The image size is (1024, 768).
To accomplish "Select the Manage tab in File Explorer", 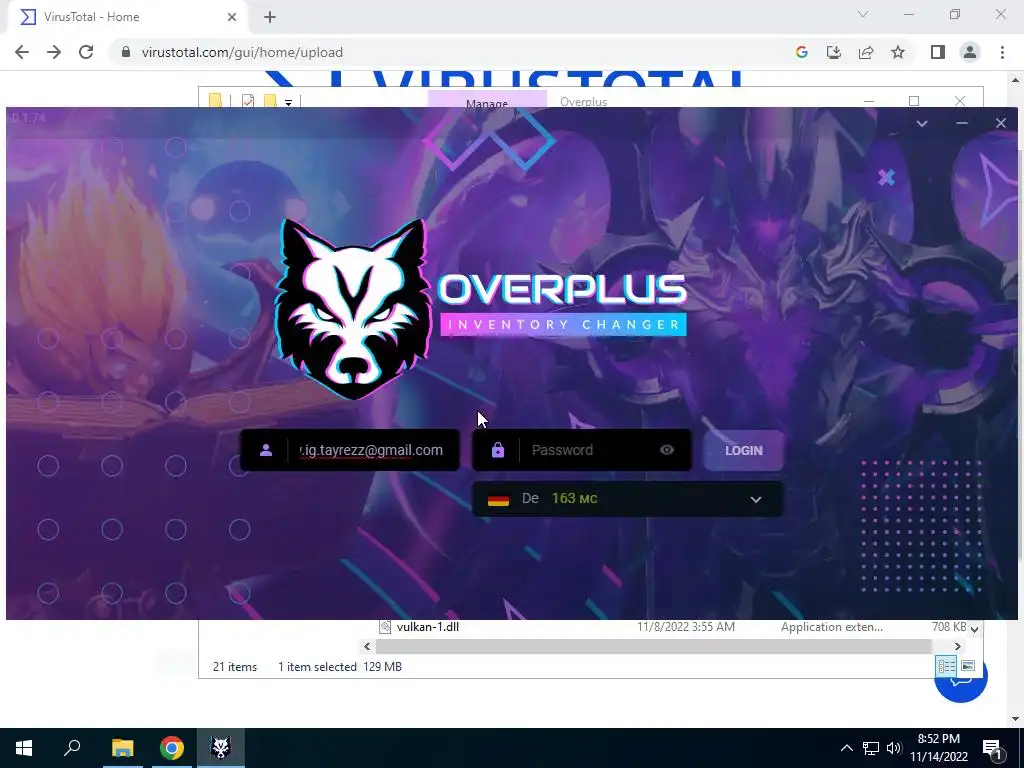I will tap(487, 101).
